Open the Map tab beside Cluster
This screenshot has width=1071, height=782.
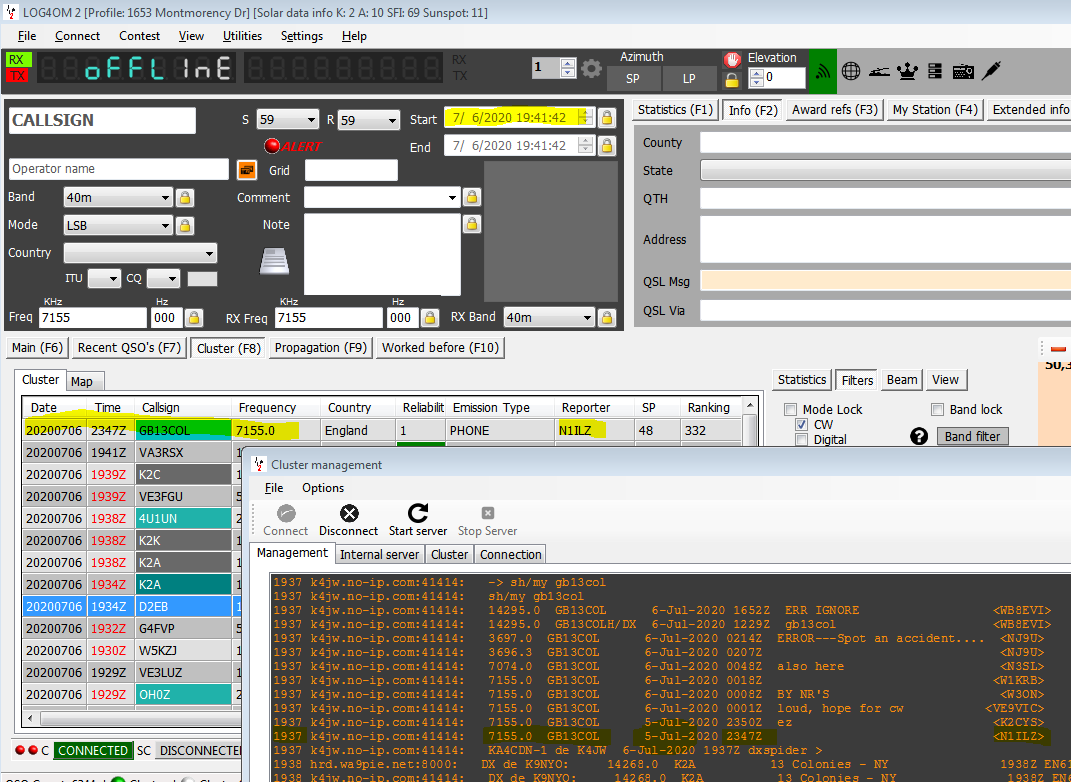pyautogui.click(x=81, y=382)
